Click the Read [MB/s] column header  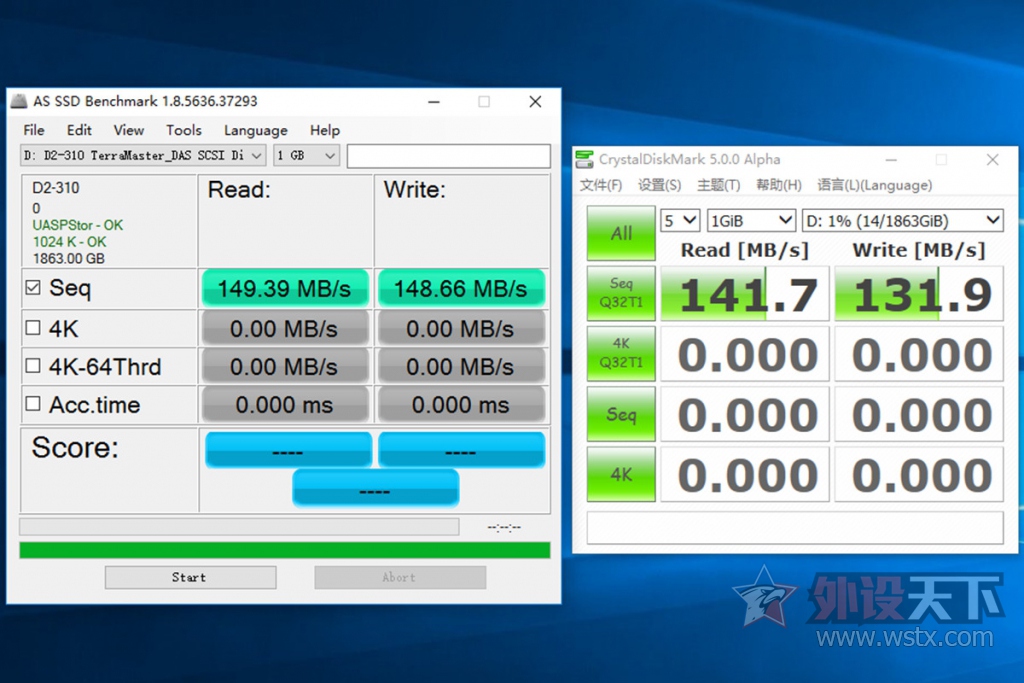click(x=744, y=250)
